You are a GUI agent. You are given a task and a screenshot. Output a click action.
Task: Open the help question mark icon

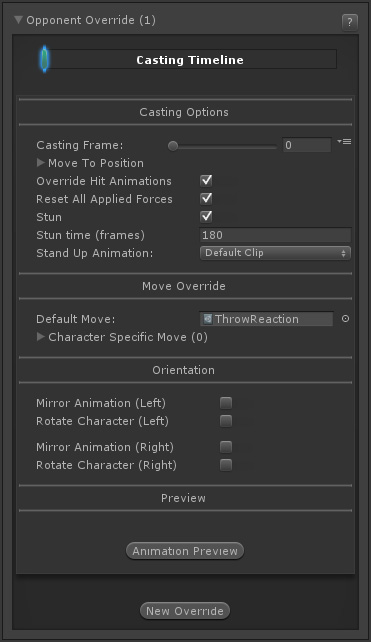pos(349,22)
